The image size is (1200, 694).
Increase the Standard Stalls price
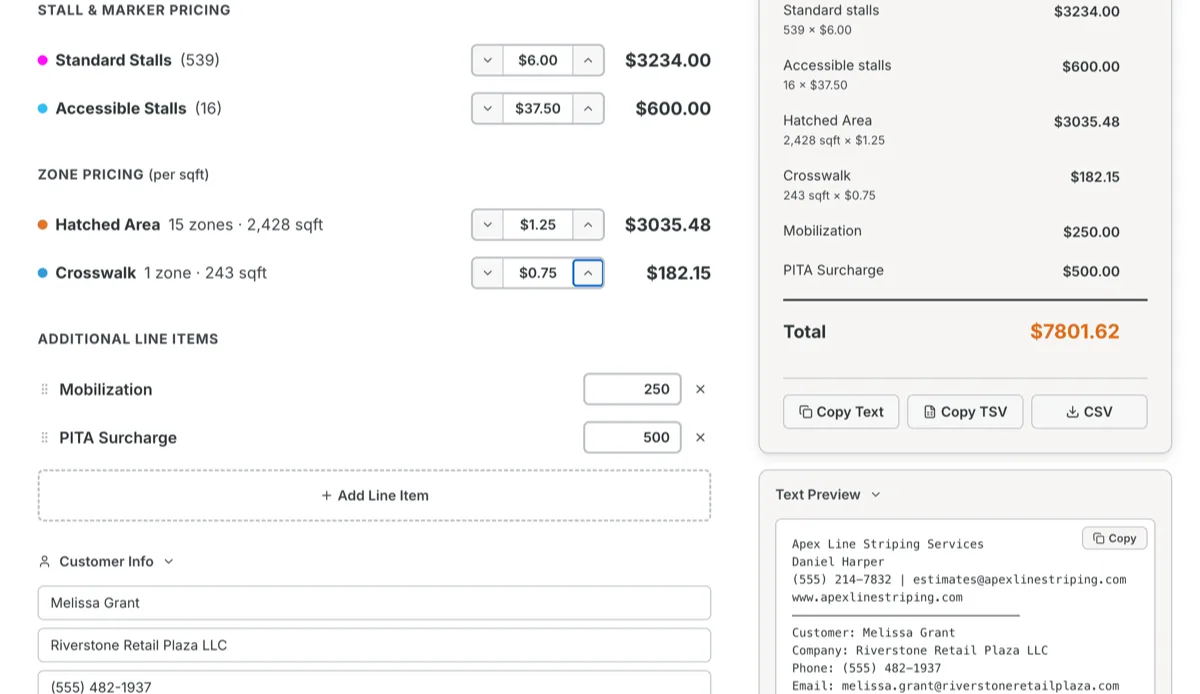coord(588,60)
